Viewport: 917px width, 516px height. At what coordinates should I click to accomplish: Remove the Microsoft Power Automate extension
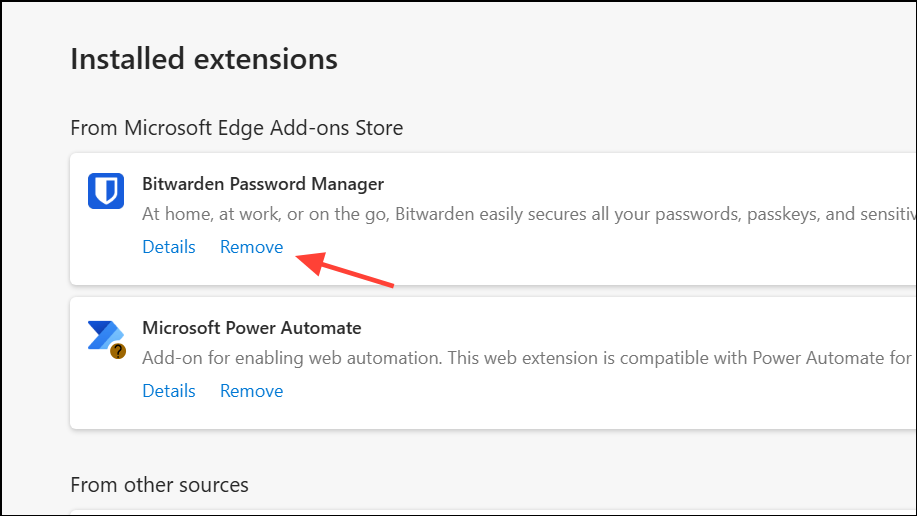point(251,391)
